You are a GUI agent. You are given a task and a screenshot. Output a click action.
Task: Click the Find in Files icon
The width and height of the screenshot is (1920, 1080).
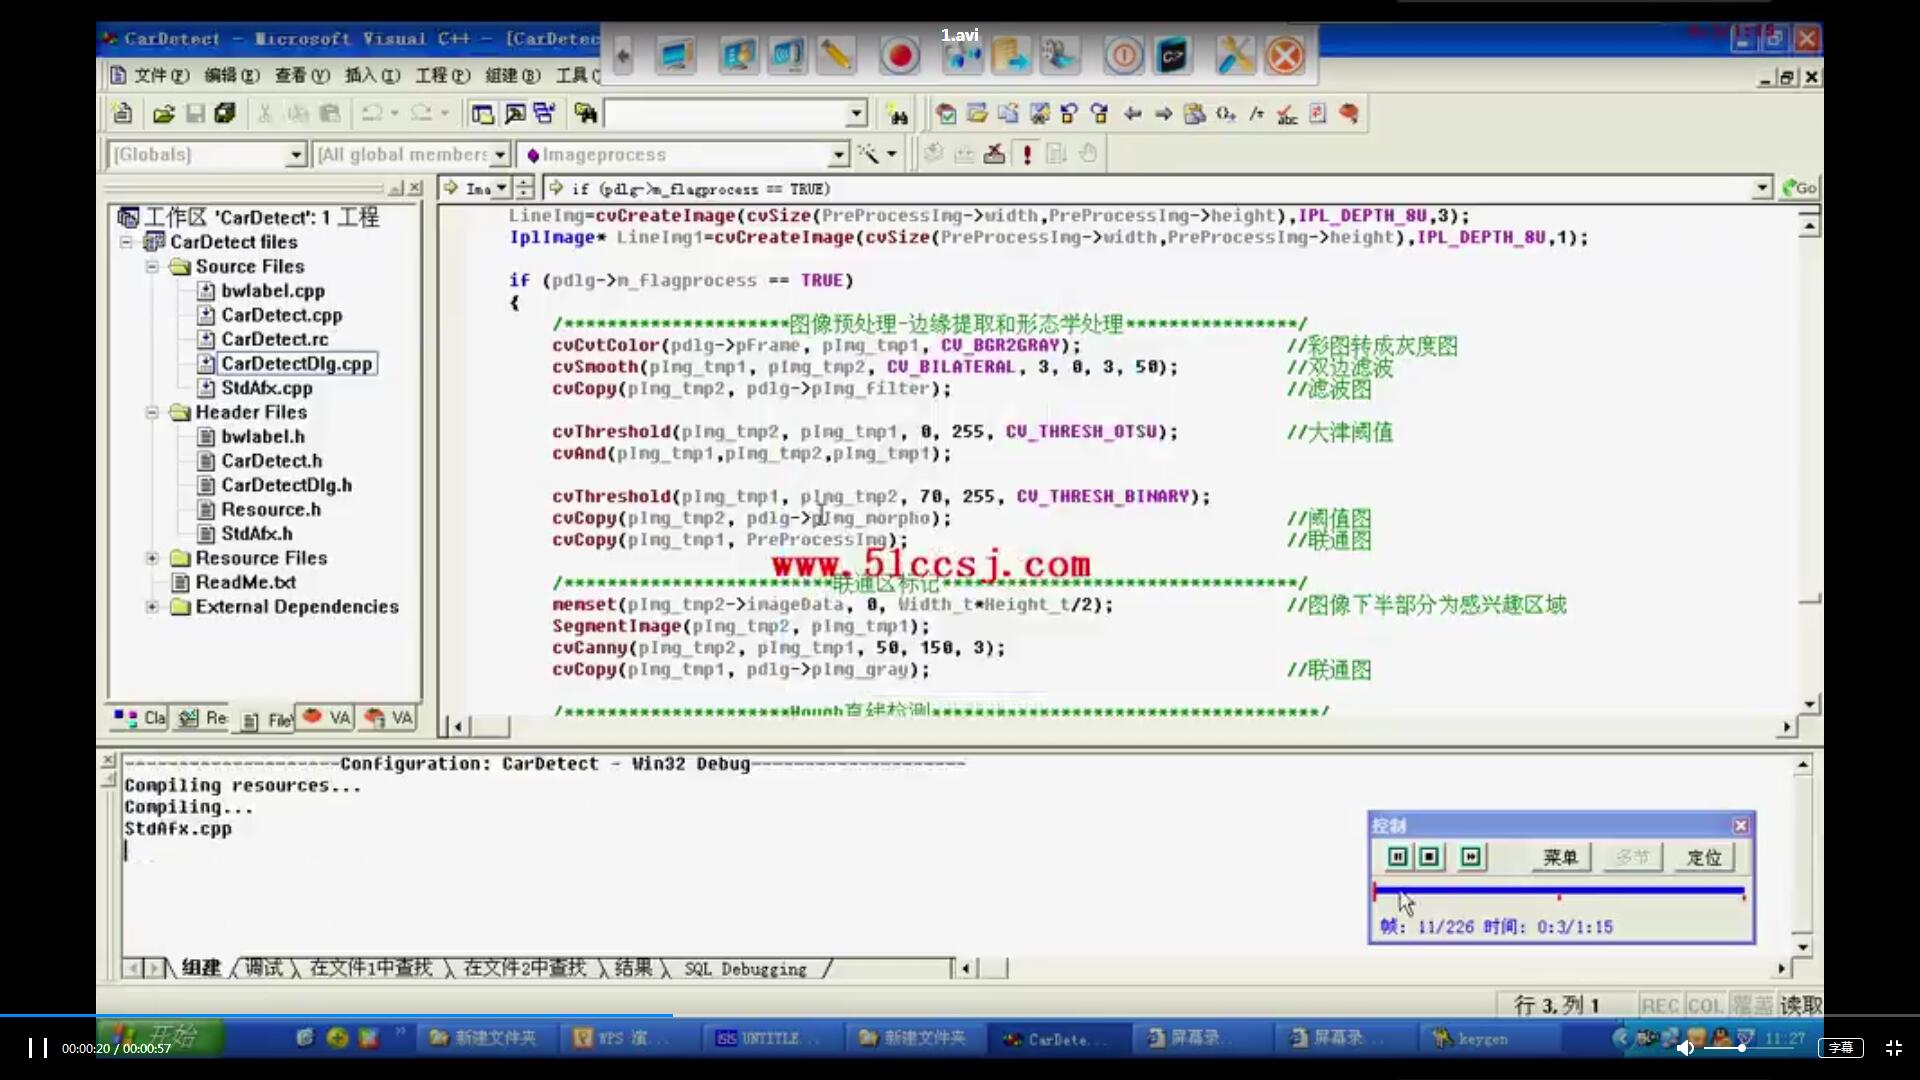click(x=585, y=114)
